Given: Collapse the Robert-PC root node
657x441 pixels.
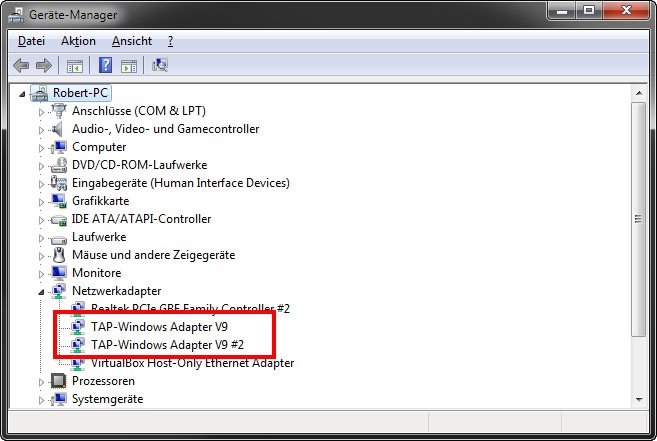Looking at the screenshot, I should coord(22,94).
